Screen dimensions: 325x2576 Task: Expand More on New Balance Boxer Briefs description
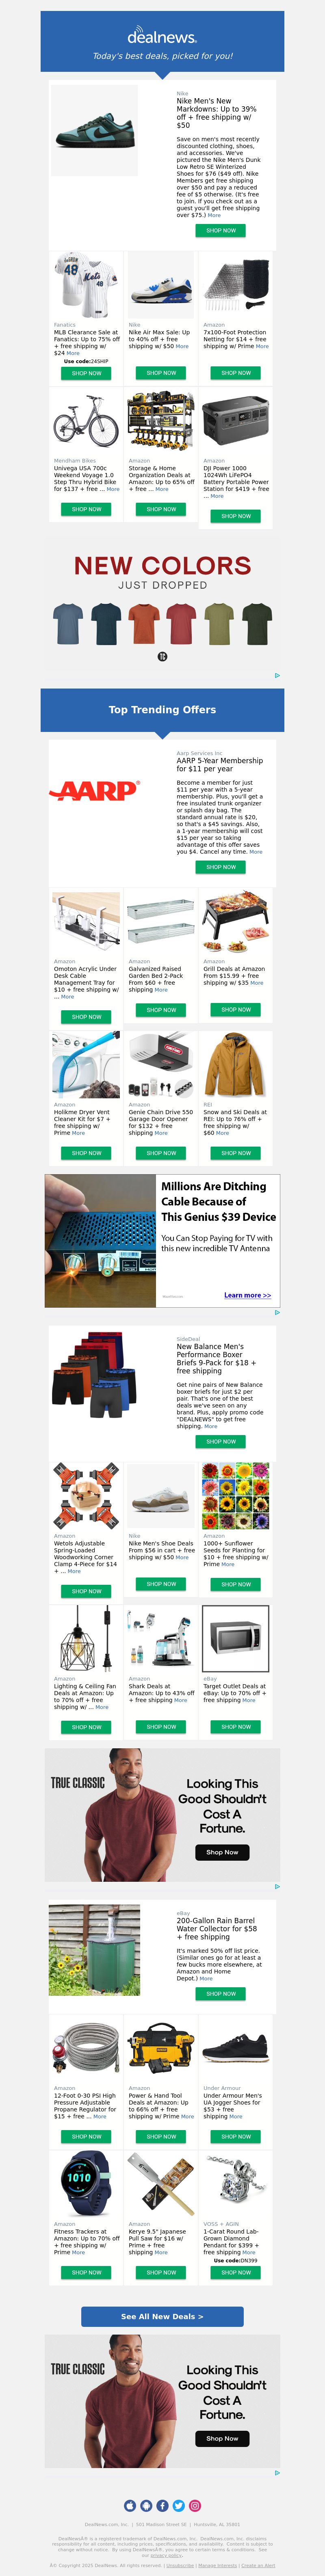(x=210, y=1426)
